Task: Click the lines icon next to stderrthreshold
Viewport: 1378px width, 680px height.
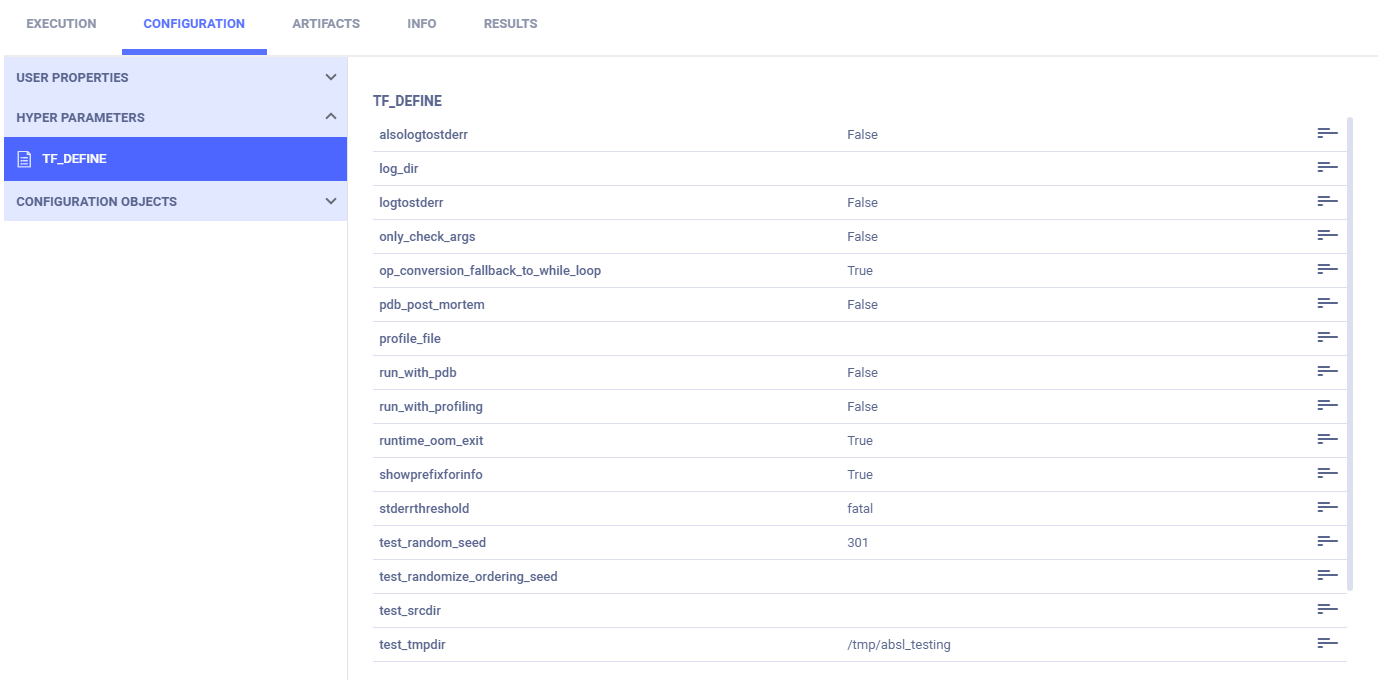Action: point(1327,508)
